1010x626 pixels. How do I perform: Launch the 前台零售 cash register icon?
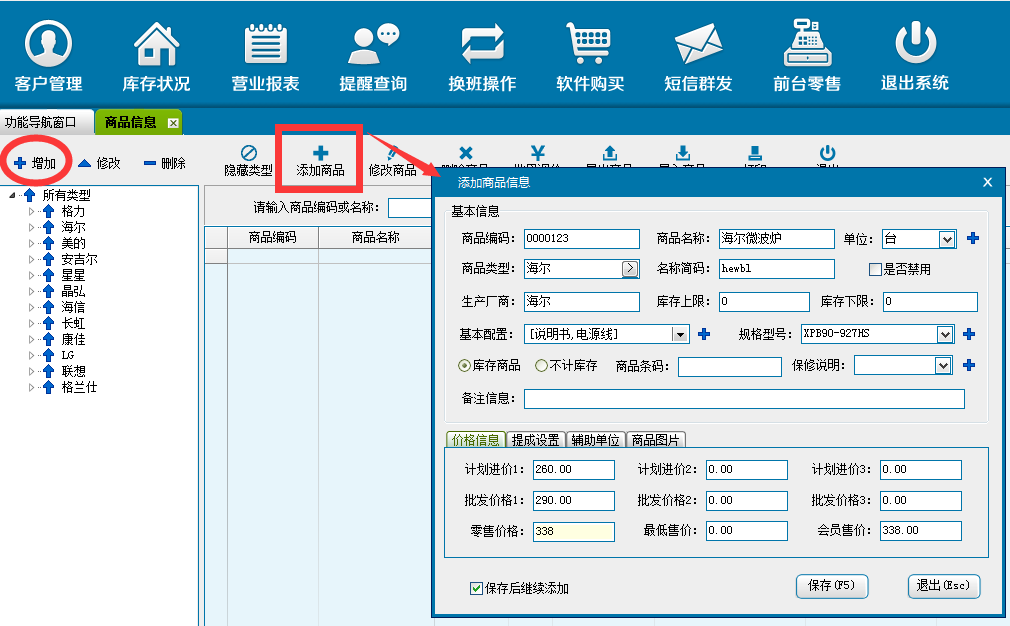(x=806, y=45)
